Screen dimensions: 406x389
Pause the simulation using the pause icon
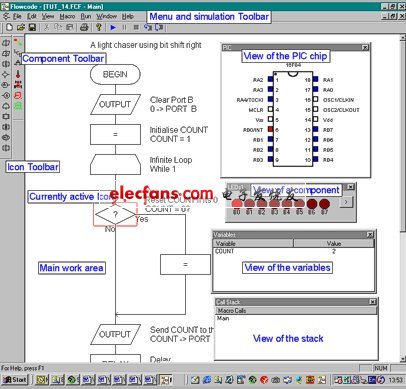tap(124, 28)
